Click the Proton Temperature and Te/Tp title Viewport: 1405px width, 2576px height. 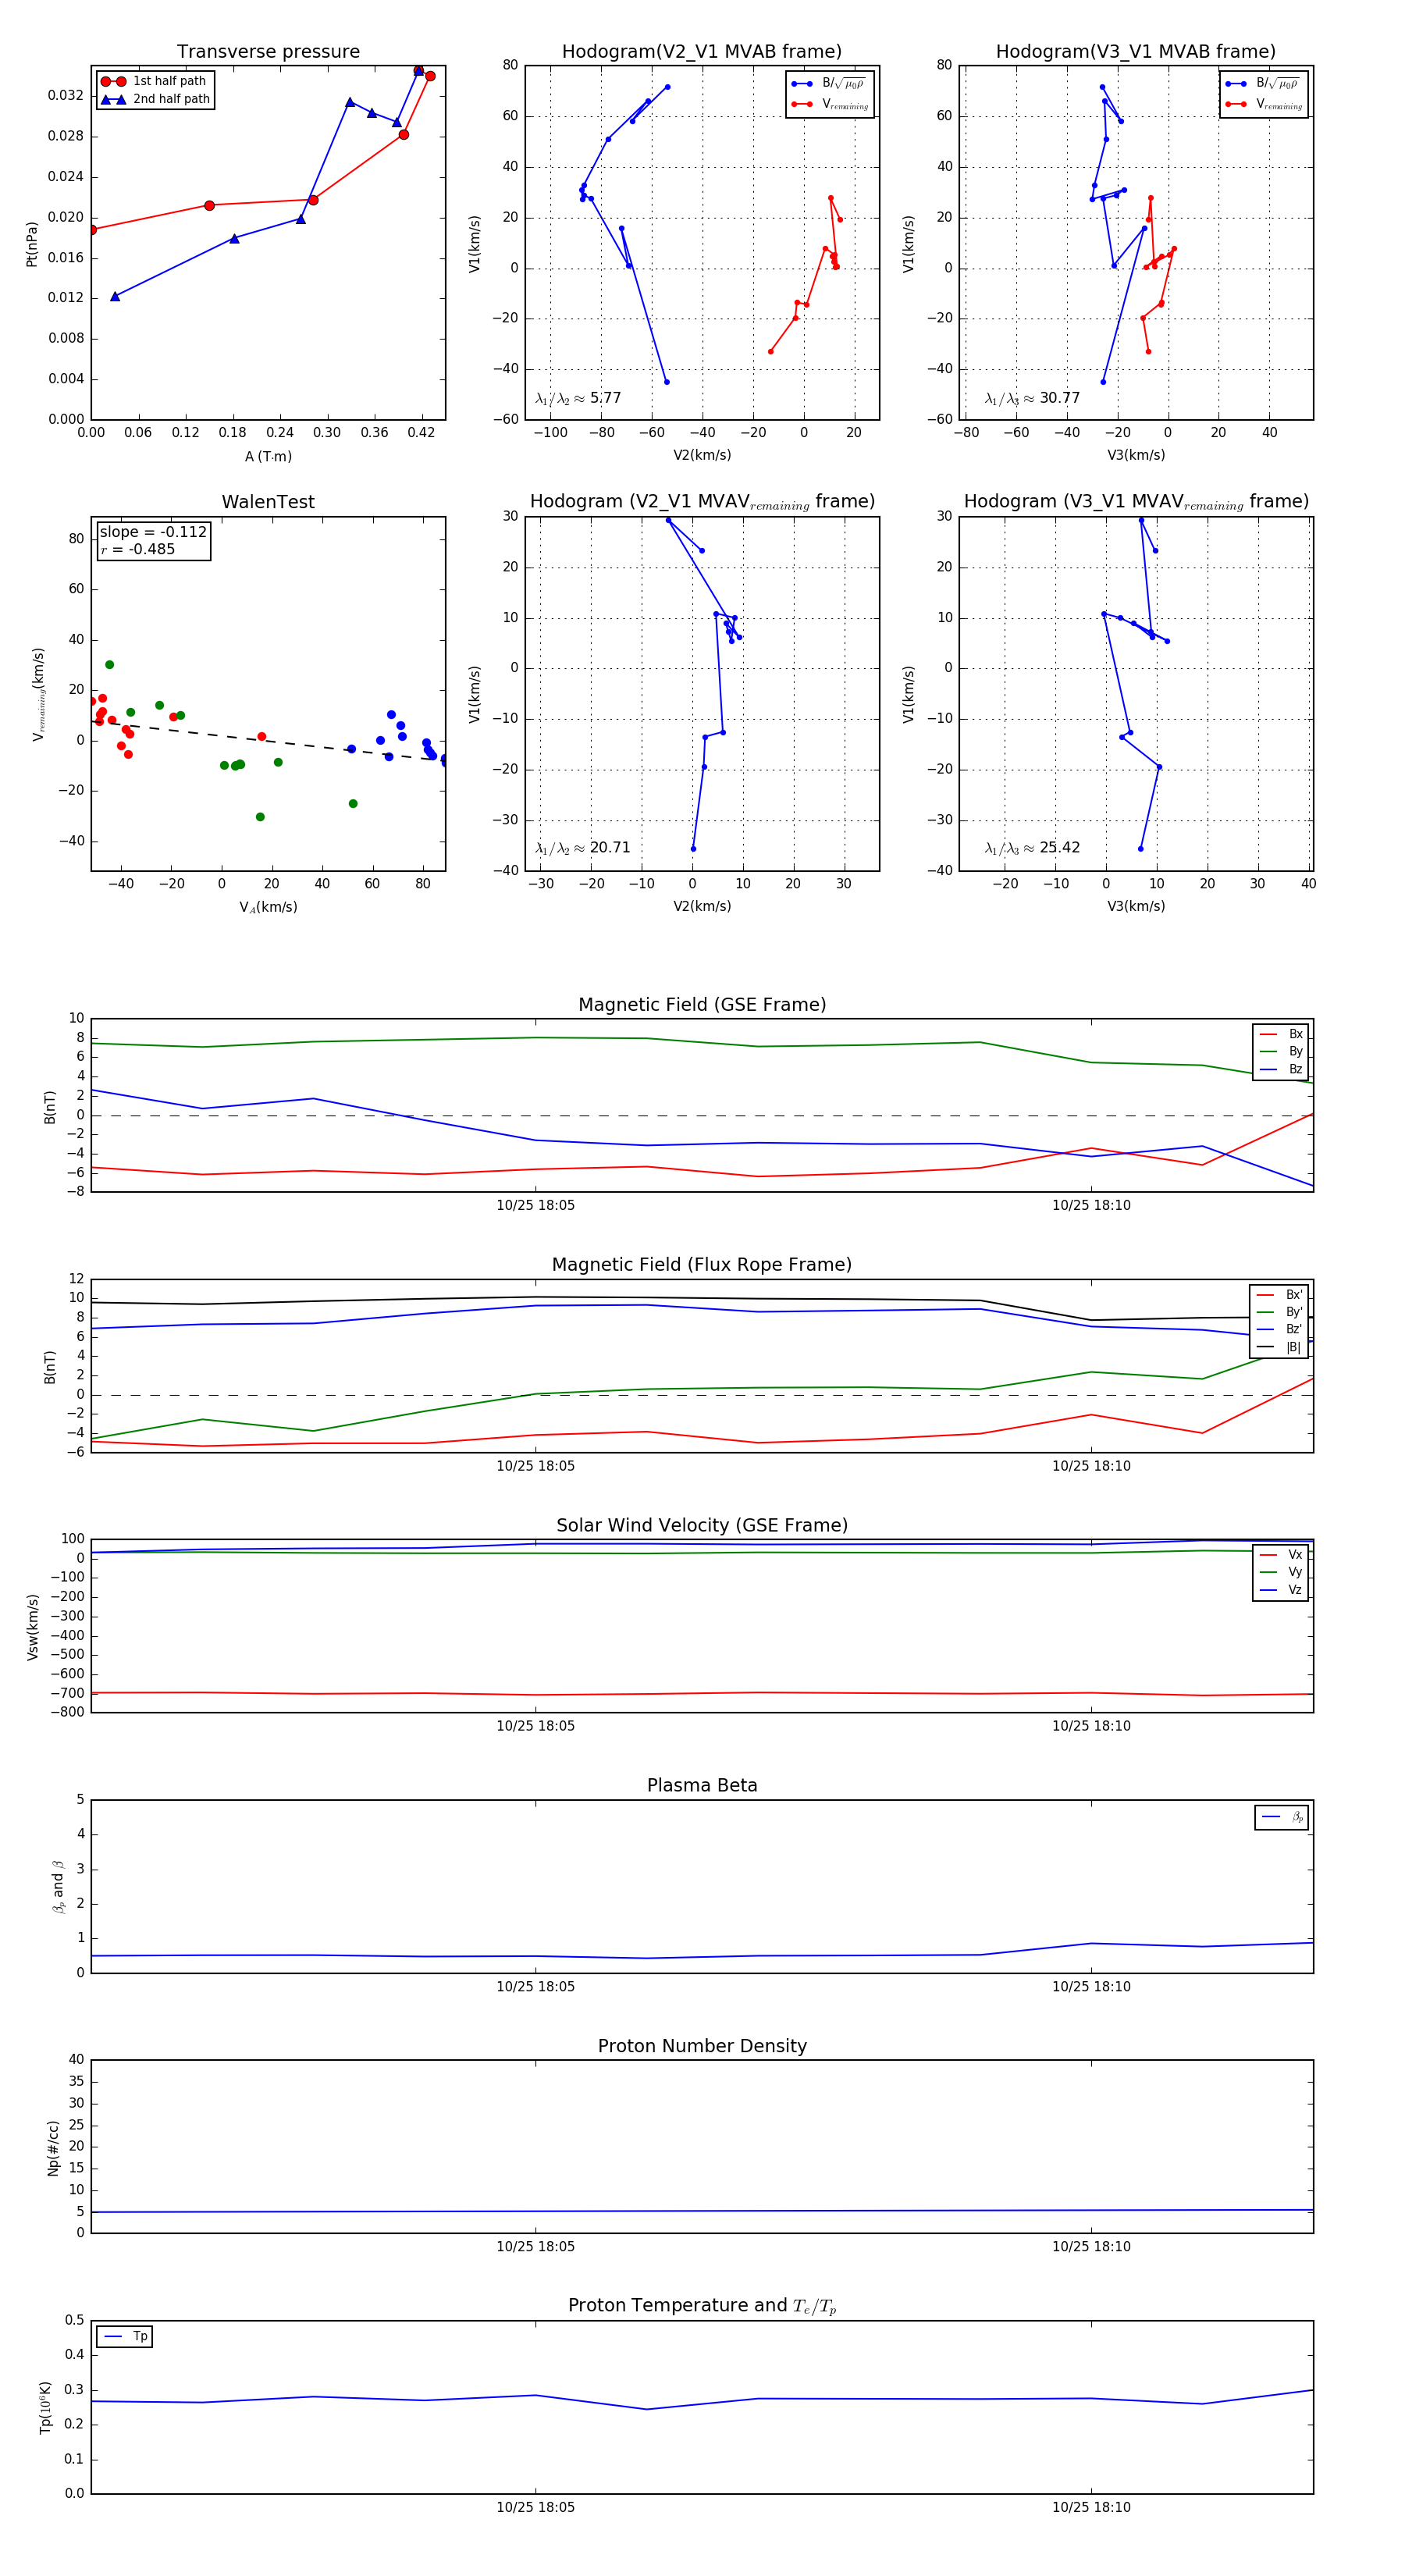pos(702,2306)
